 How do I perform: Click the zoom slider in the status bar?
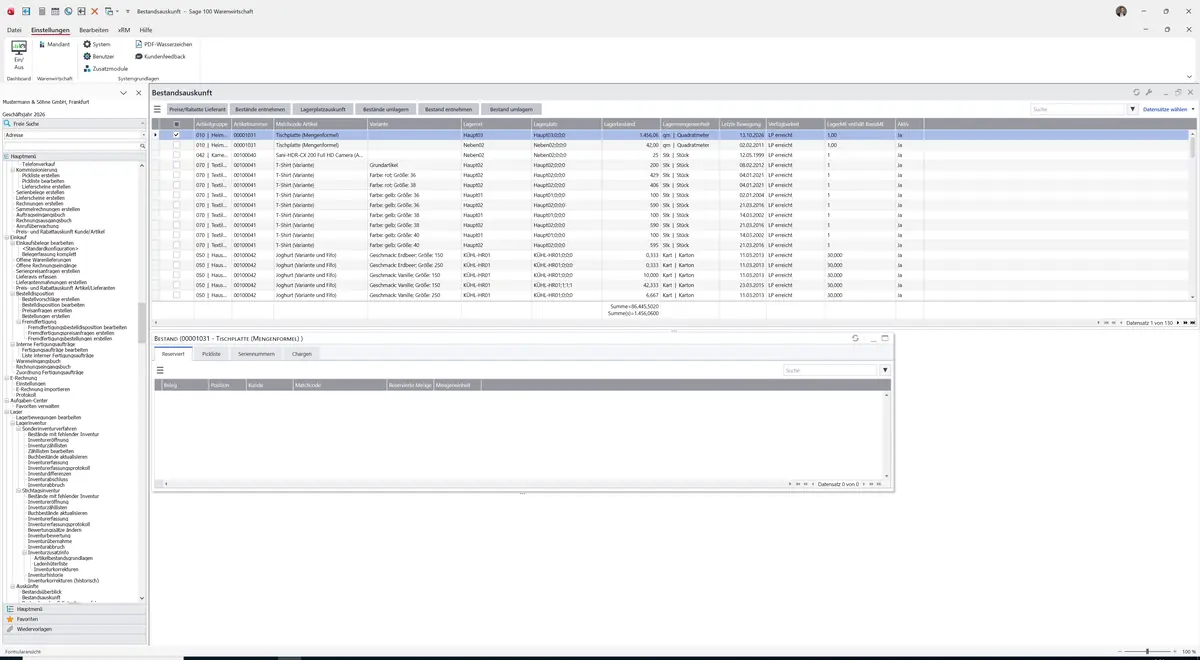[1146, 652]
